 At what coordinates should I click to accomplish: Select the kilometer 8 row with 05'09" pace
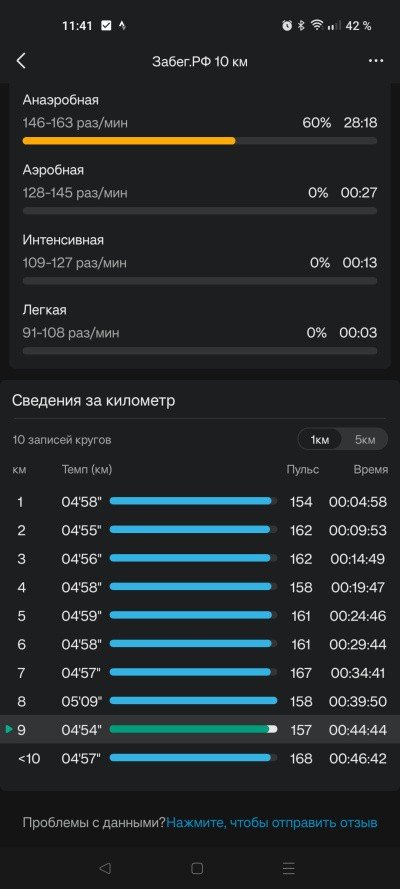(x=200, y=701)
